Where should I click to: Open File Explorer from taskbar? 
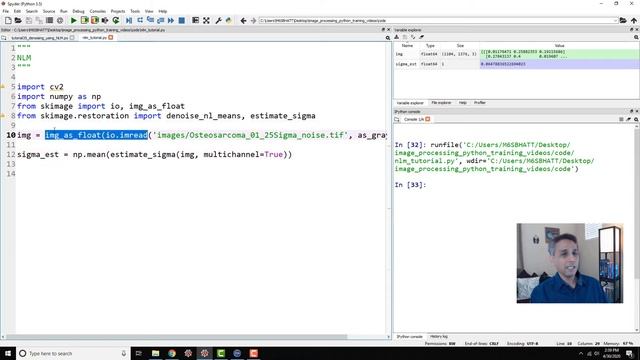click(x=156, y=353)
